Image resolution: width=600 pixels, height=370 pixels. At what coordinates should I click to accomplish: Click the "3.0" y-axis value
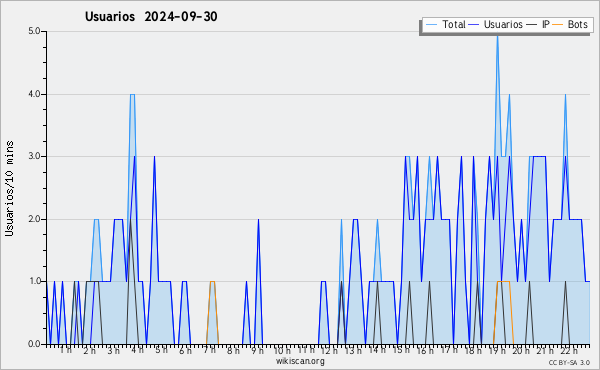[x=34, y=156]
